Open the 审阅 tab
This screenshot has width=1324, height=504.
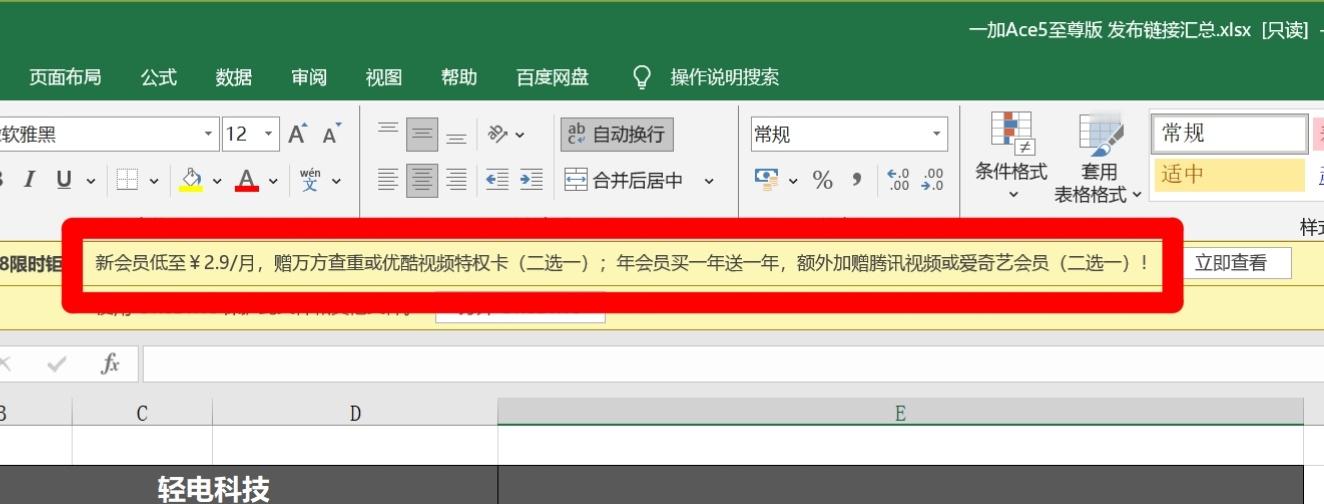click(x=309, y=77)
